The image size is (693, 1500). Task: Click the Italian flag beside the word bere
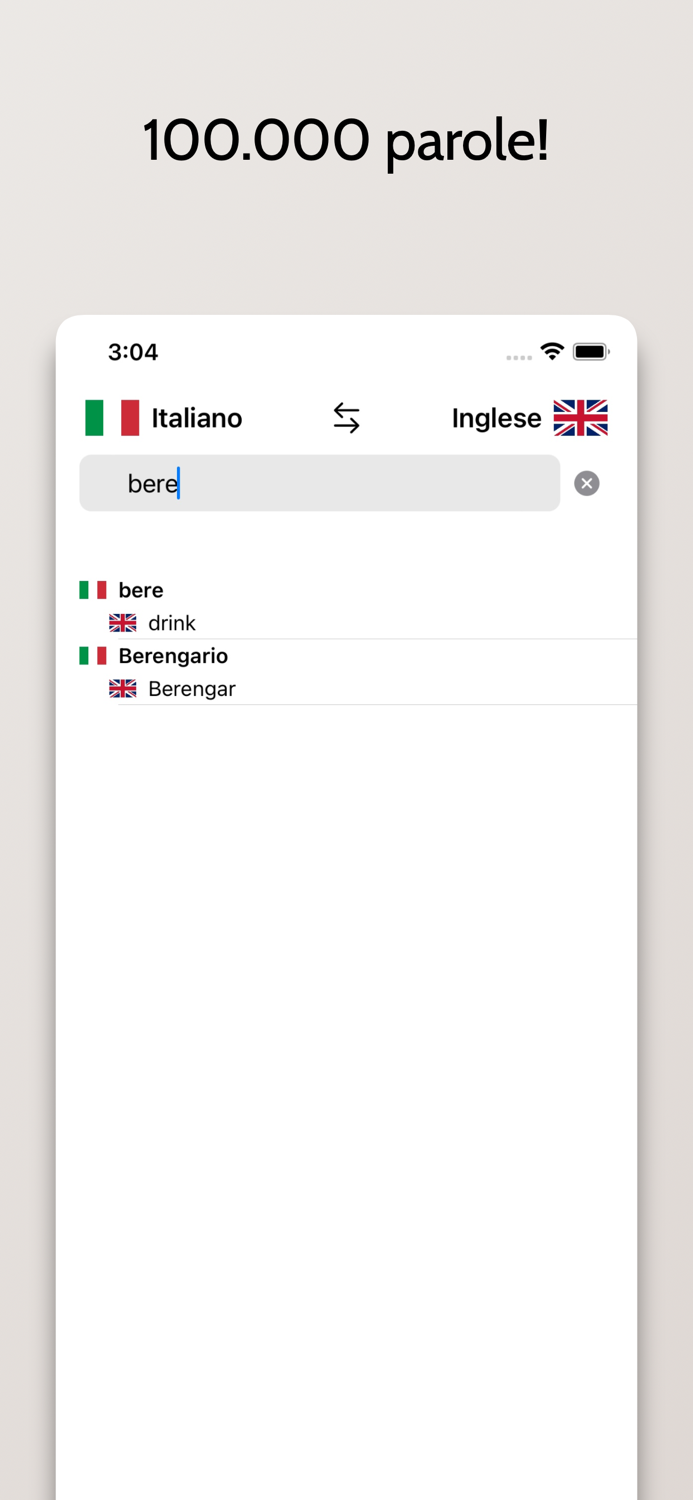tap(92, 590)
